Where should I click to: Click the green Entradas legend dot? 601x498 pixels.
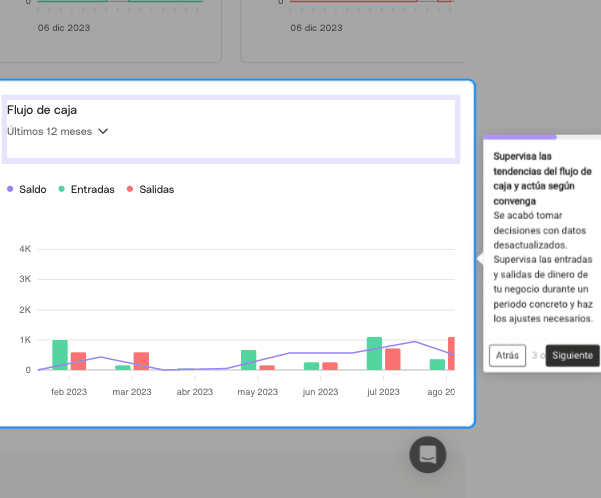pyautogui.click(x=62, y=189)
